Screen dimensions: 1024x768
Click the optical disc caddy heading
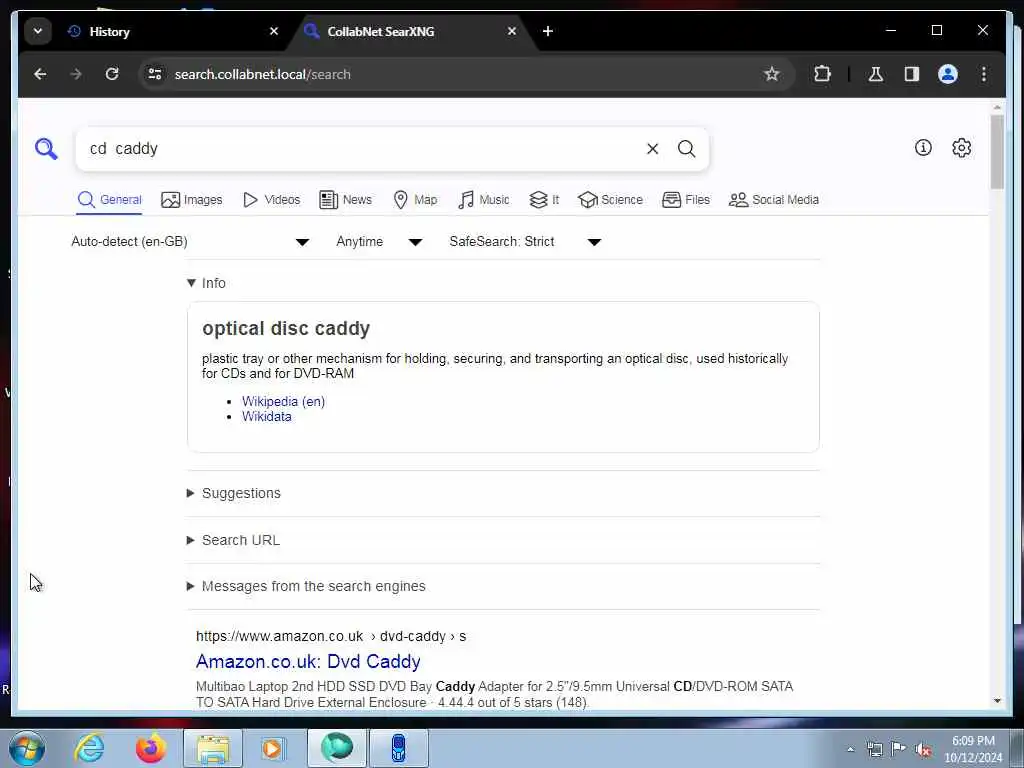(x=286, y=328)
